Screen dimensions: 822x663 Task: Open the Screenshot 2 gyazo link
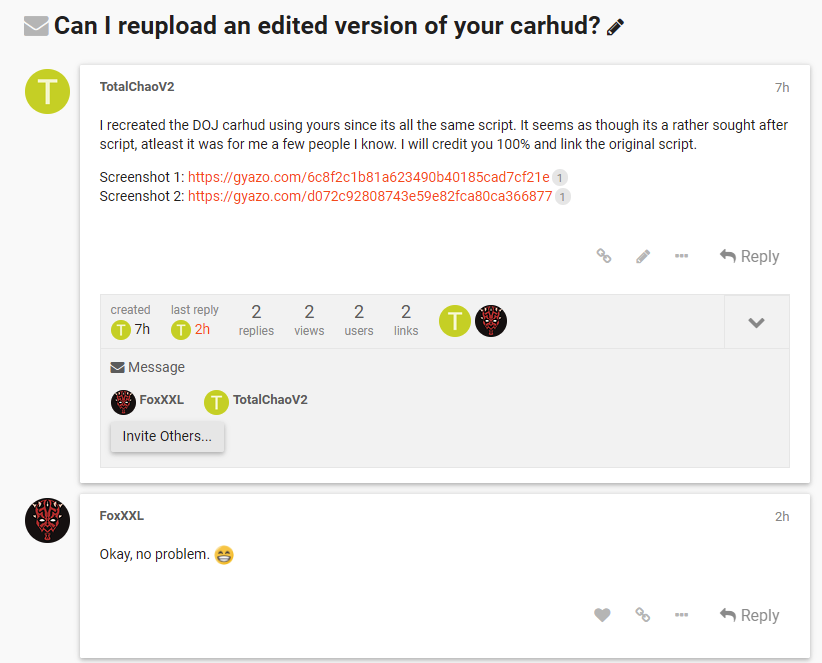point(370,196)
